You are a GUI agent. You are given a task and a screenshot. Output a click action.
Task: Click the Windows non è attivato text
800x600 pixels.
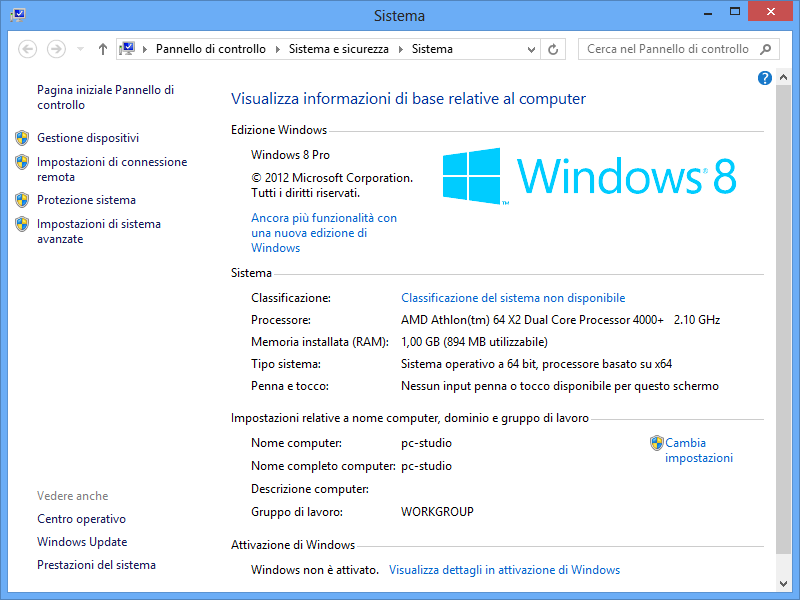315,570
